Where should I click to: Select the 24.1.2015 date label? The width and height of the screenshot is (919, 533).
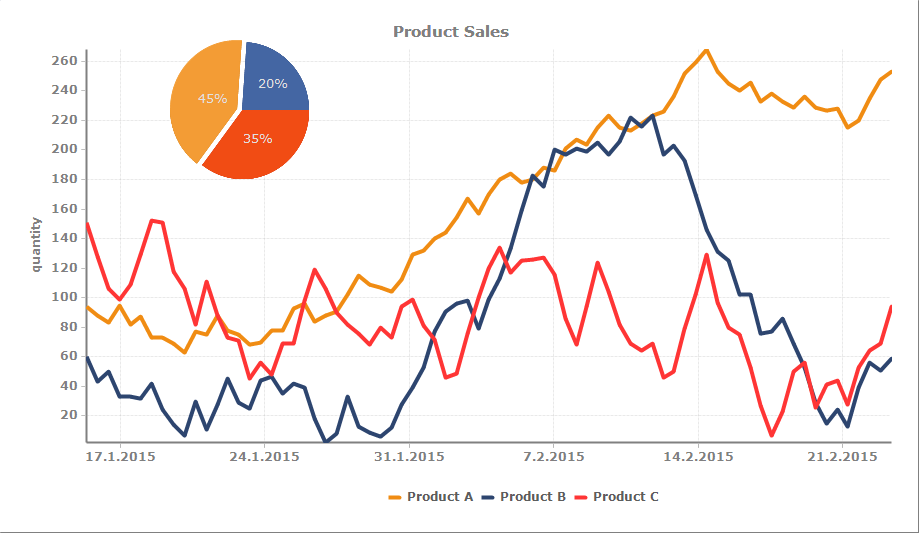(265, 457)
